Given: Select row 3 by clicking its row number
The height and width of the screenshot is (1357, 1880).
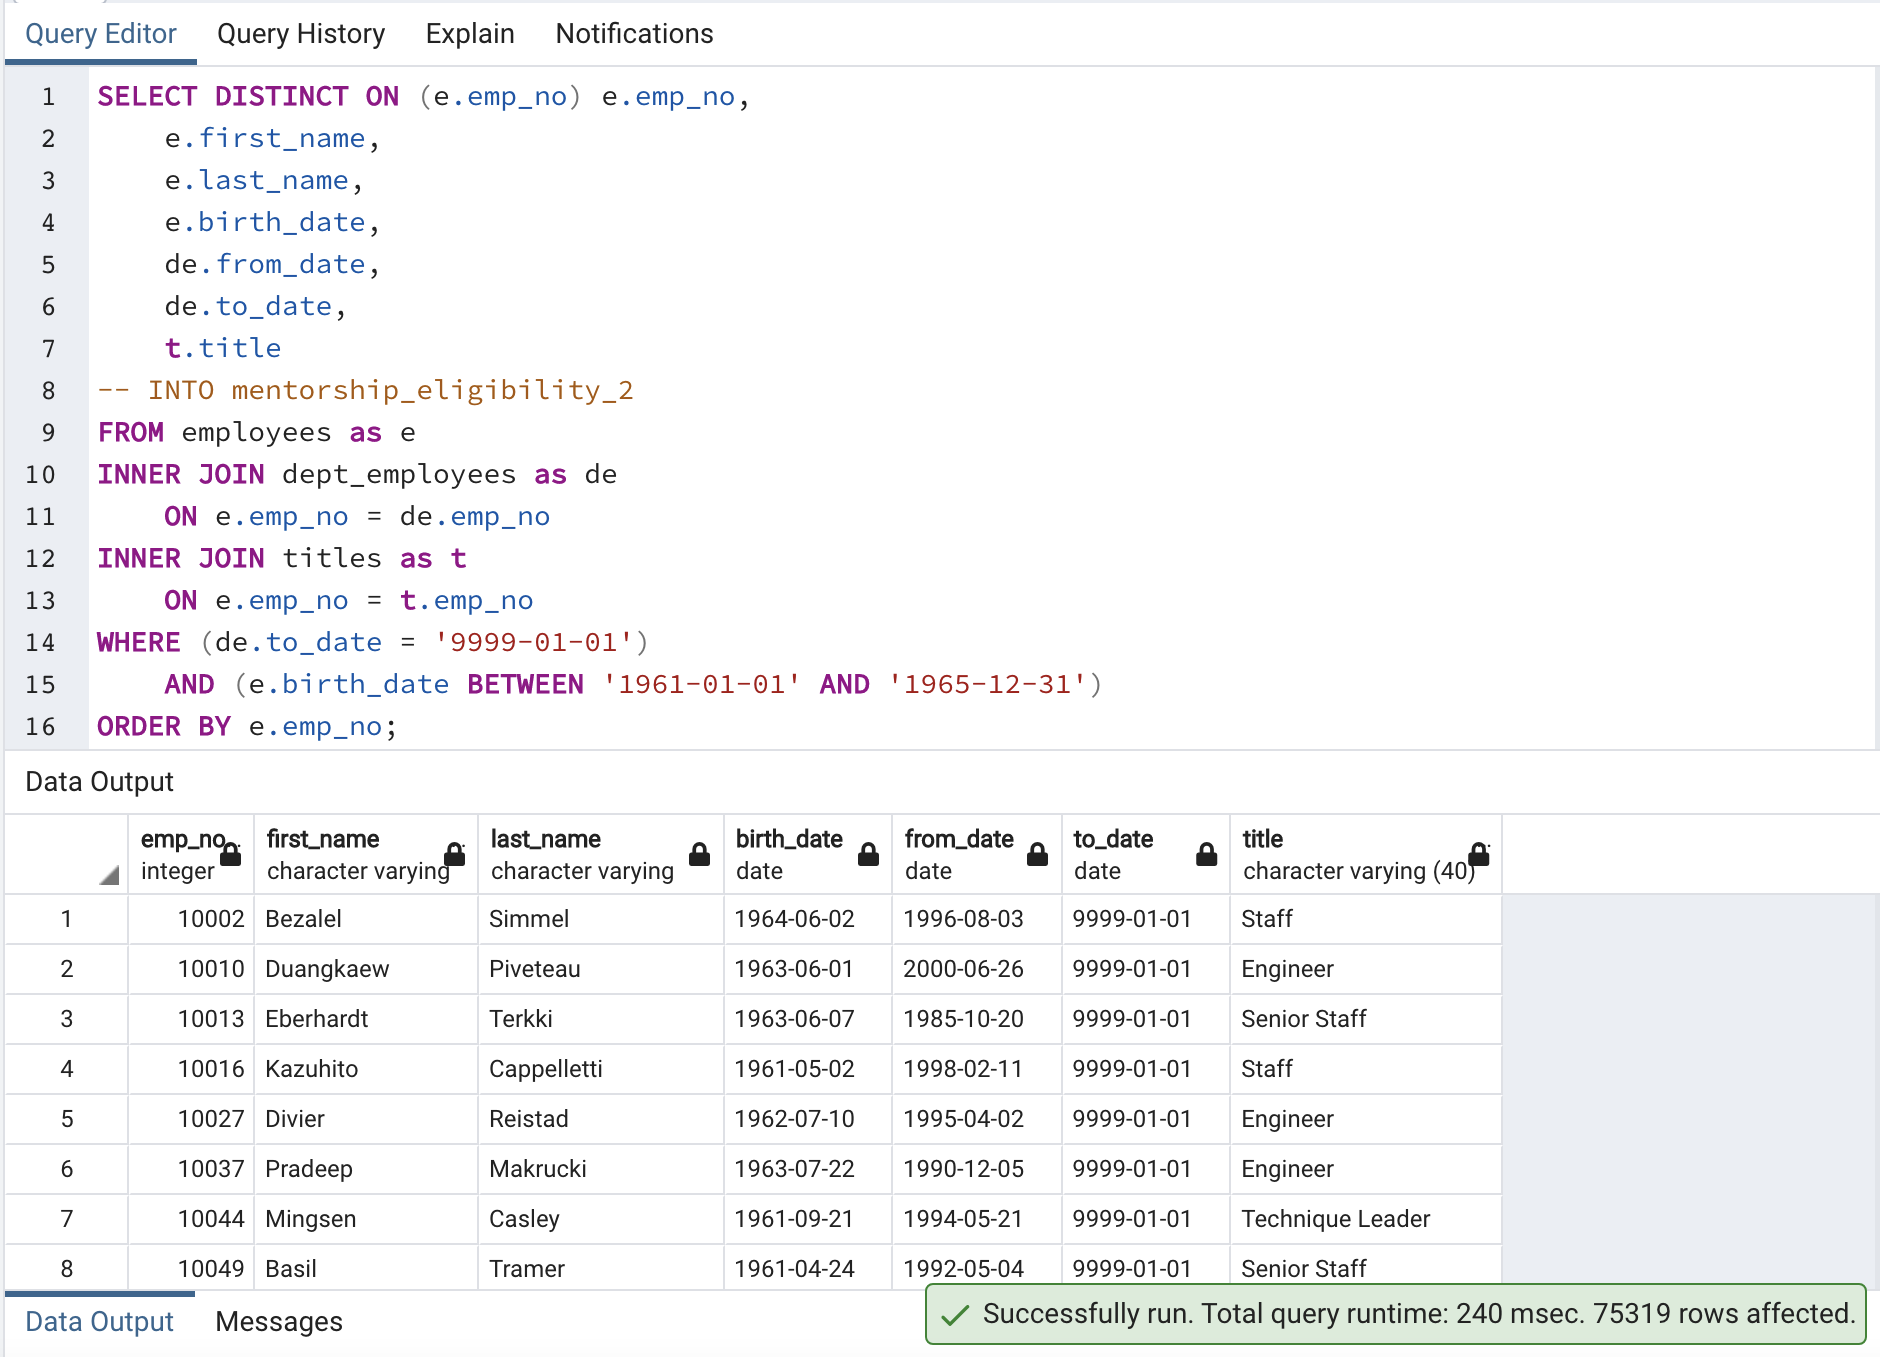Looking at the screenshot, I should point(66,1018).
